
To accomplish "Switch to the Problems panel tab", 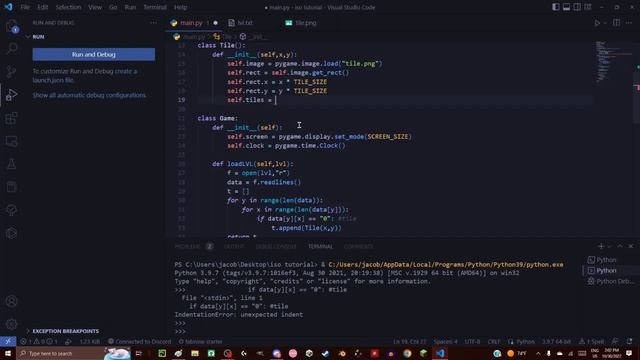I will click(x=193, y=246).
